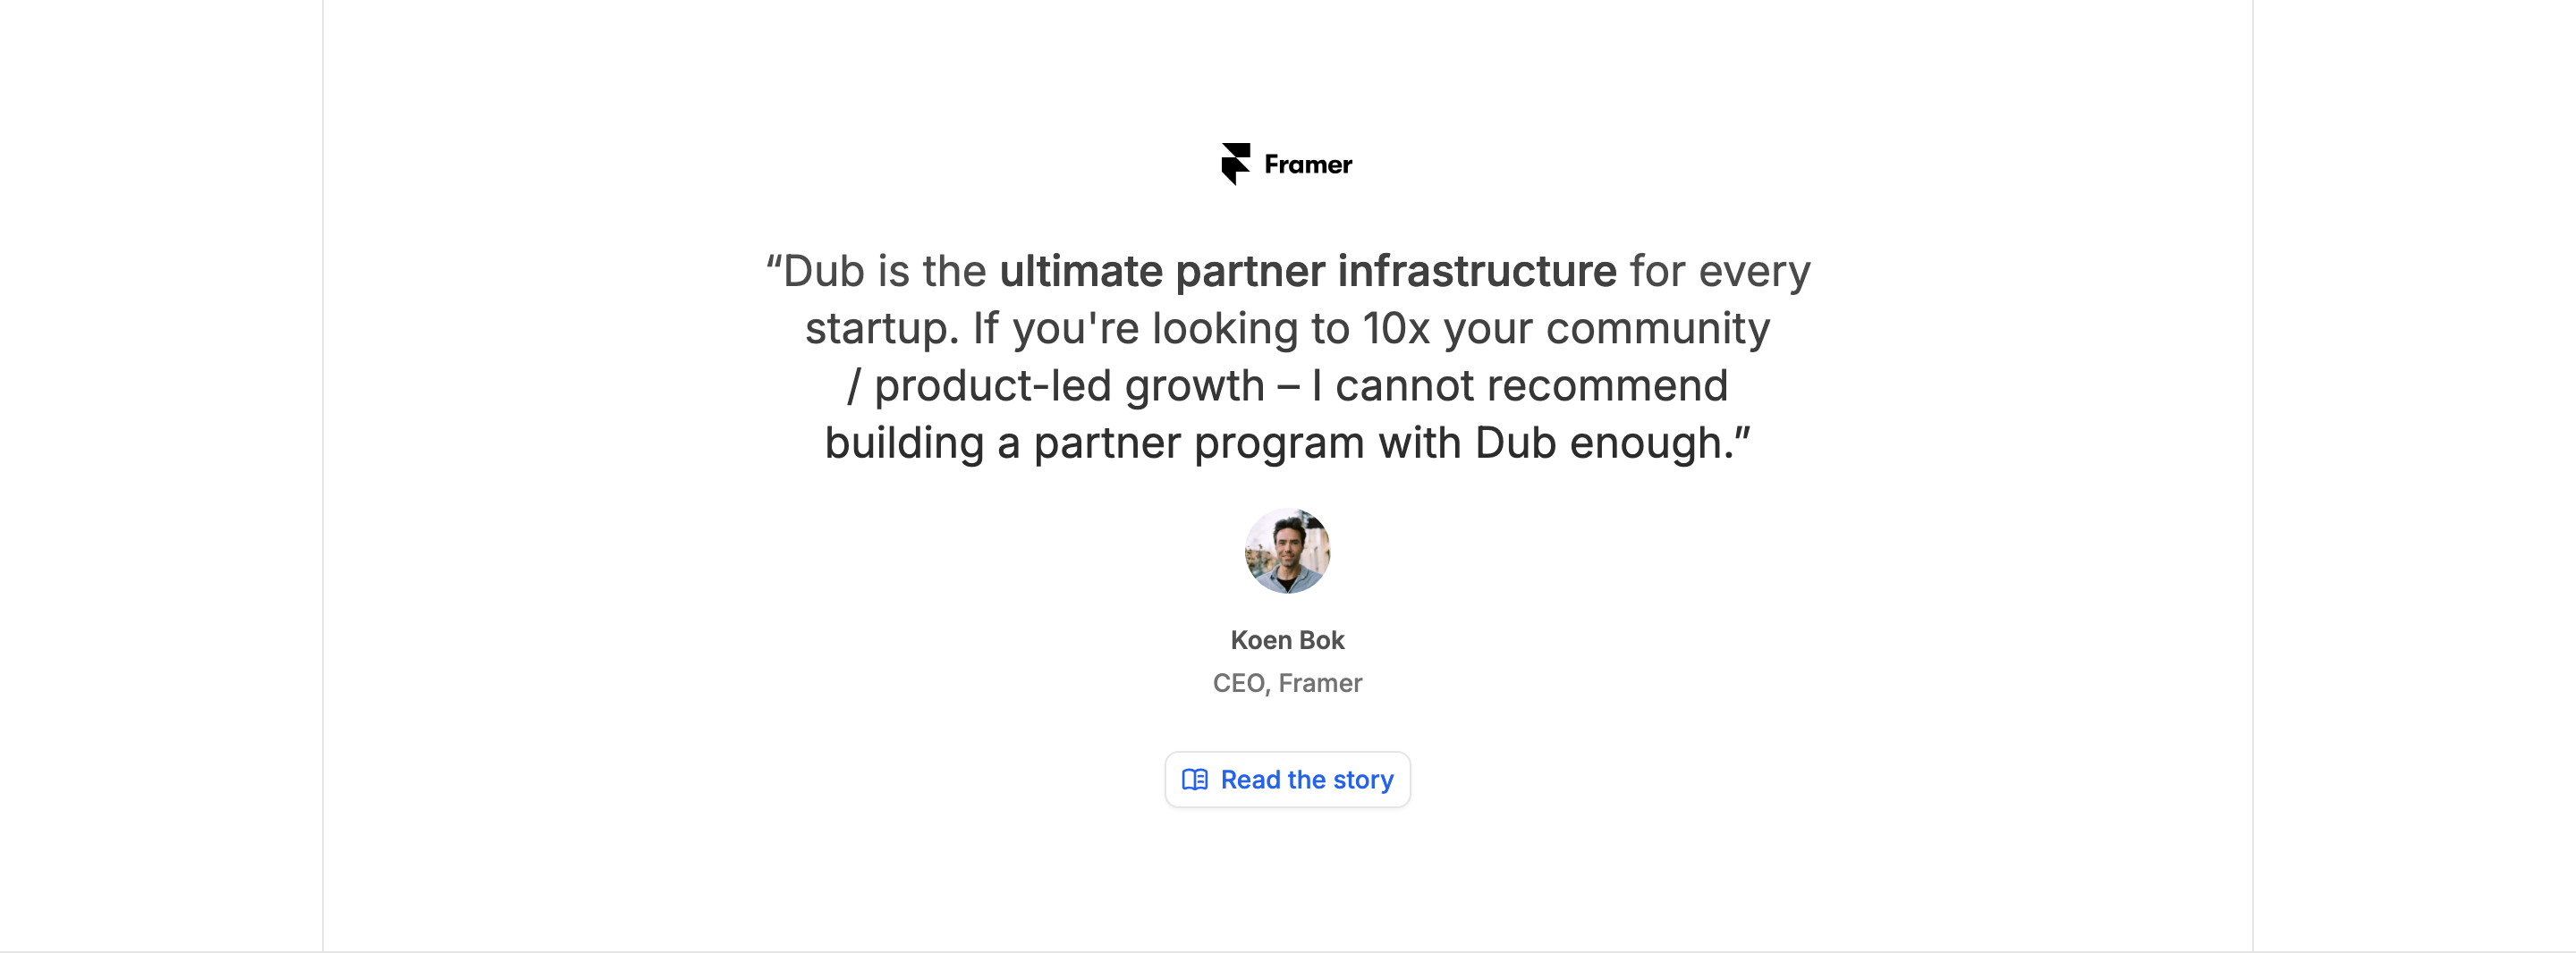This screenshot has height=953, width=2576.
Task: Click the name Koen Bok
Action: (1287, 640)
